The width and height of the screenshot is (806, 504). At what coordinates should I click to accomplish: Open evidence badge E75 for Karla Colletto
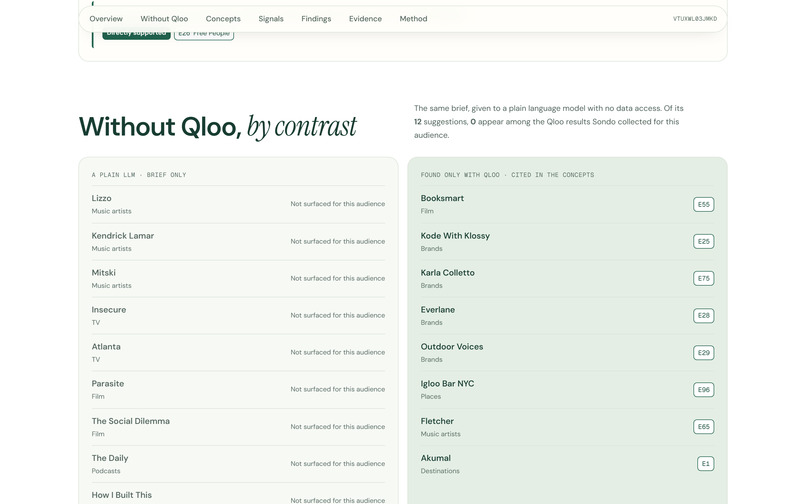[x=704, y=278]
